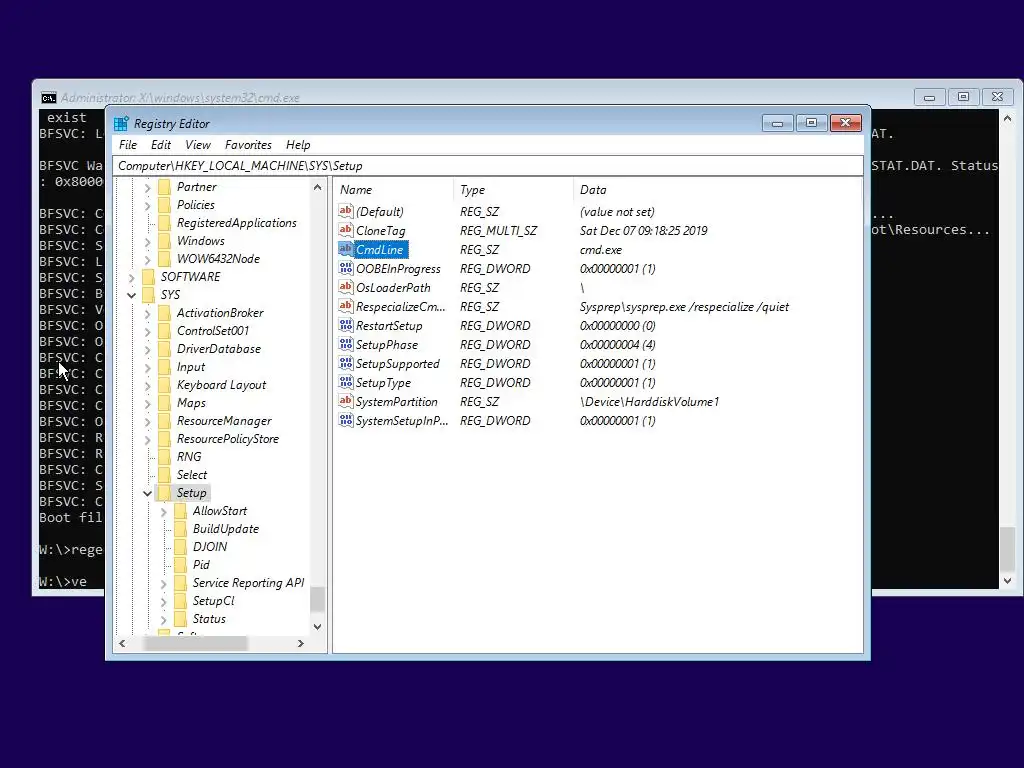Click the OsLoaderPath string icon

345,287
